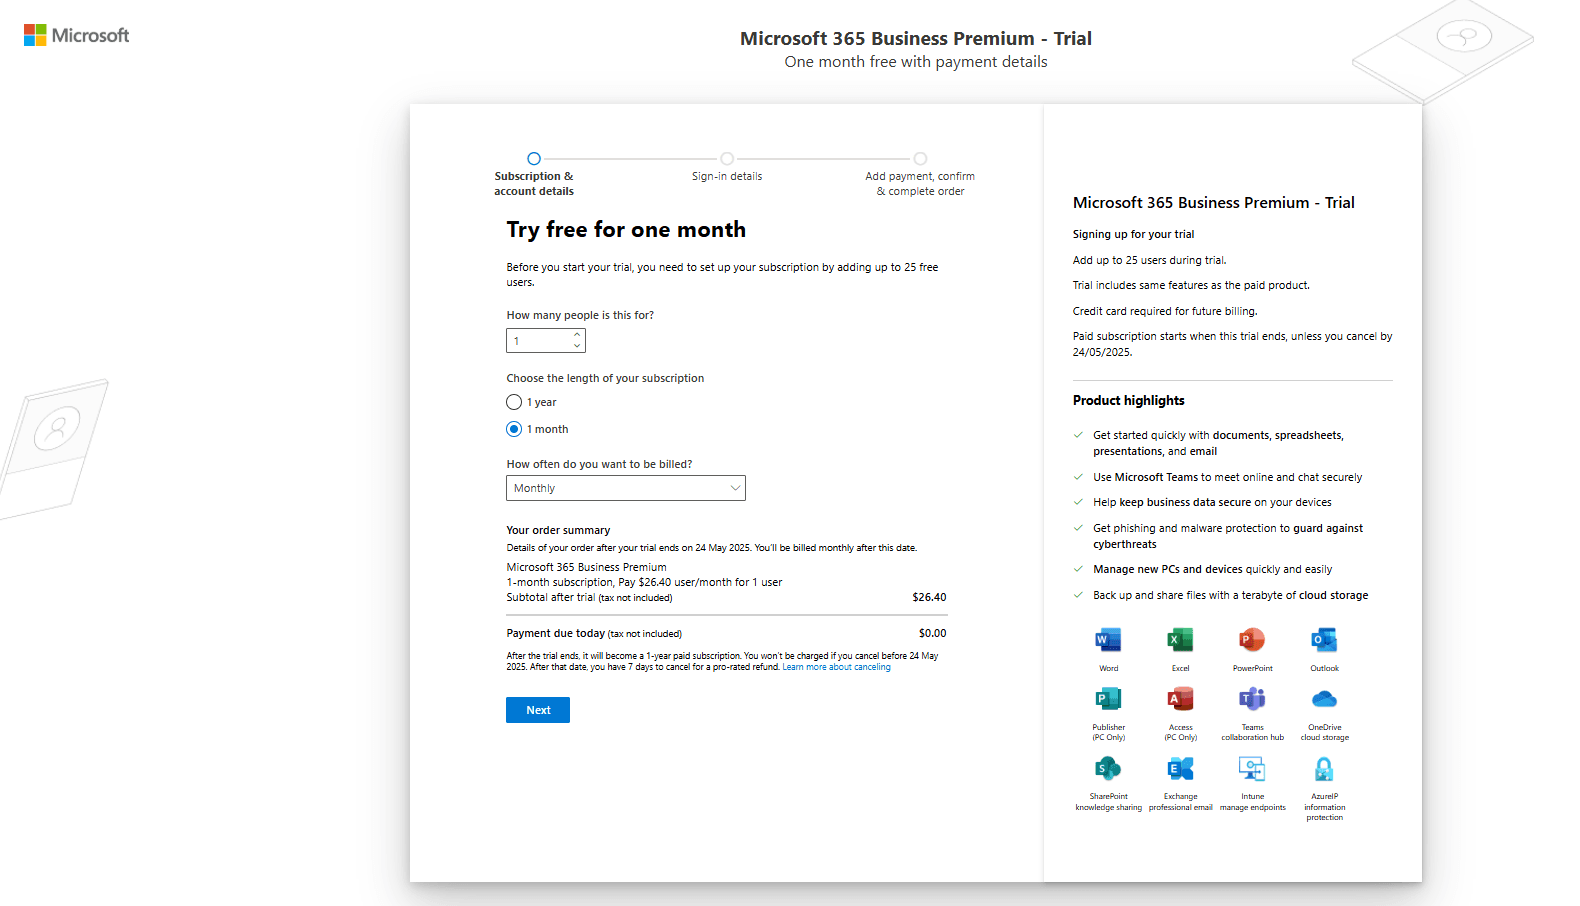The width and height of the screenshot is (1580, 906).
Task: Click the Try free for one month heading
Action: [x=626, y=230]
